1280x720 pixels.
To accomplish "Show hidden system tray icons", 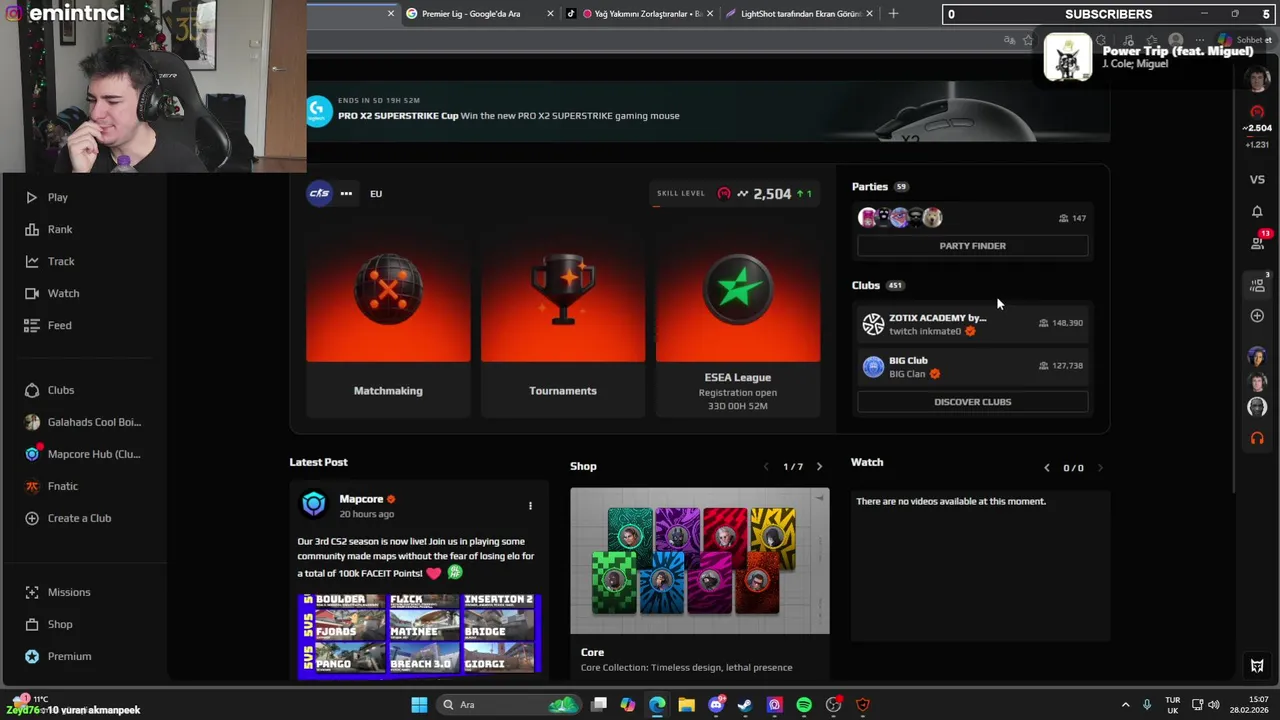I will (1125, 705).
